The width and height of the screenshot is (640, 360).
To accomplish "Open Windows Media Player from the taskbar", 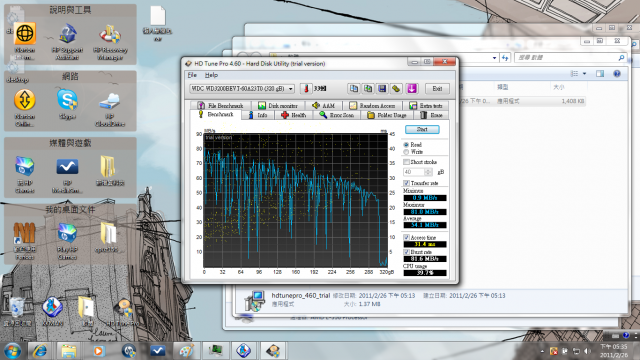I will [98, 351].
